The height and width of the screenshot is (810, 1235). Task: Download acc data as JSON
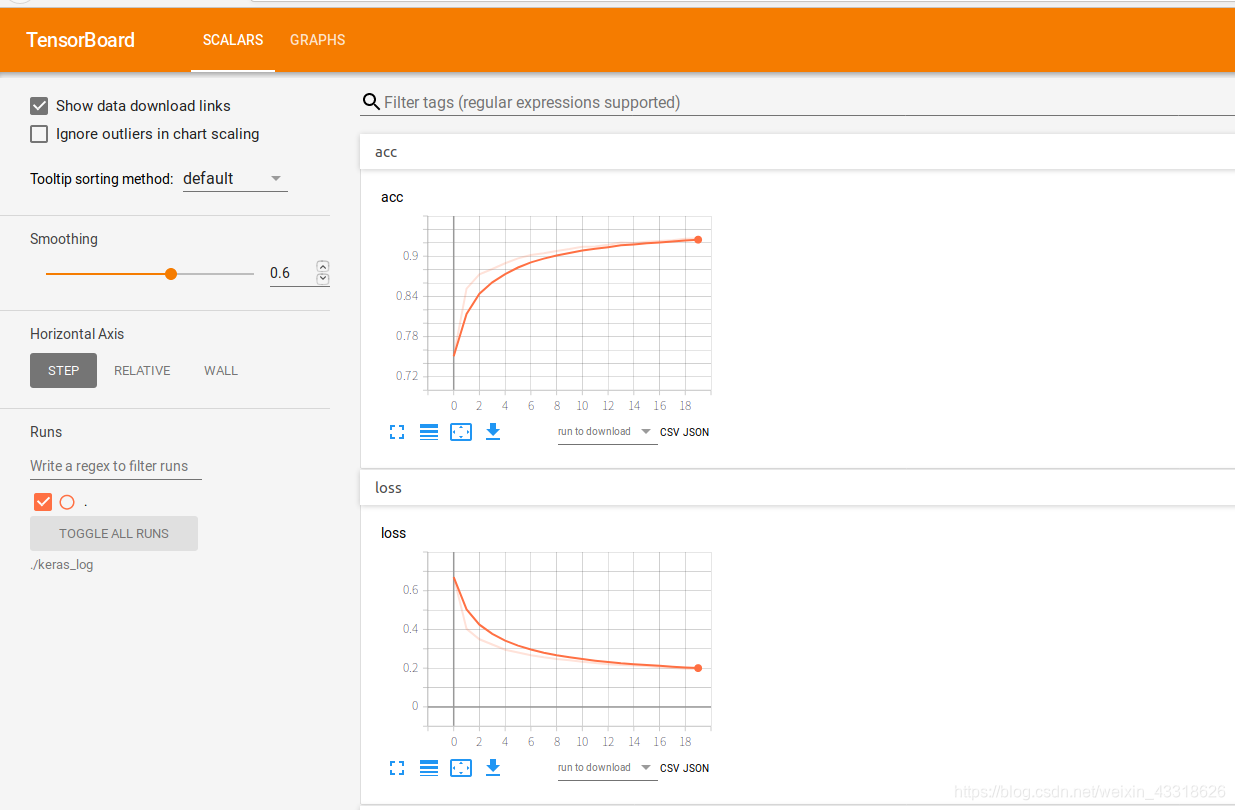click(x=697, y=432)
